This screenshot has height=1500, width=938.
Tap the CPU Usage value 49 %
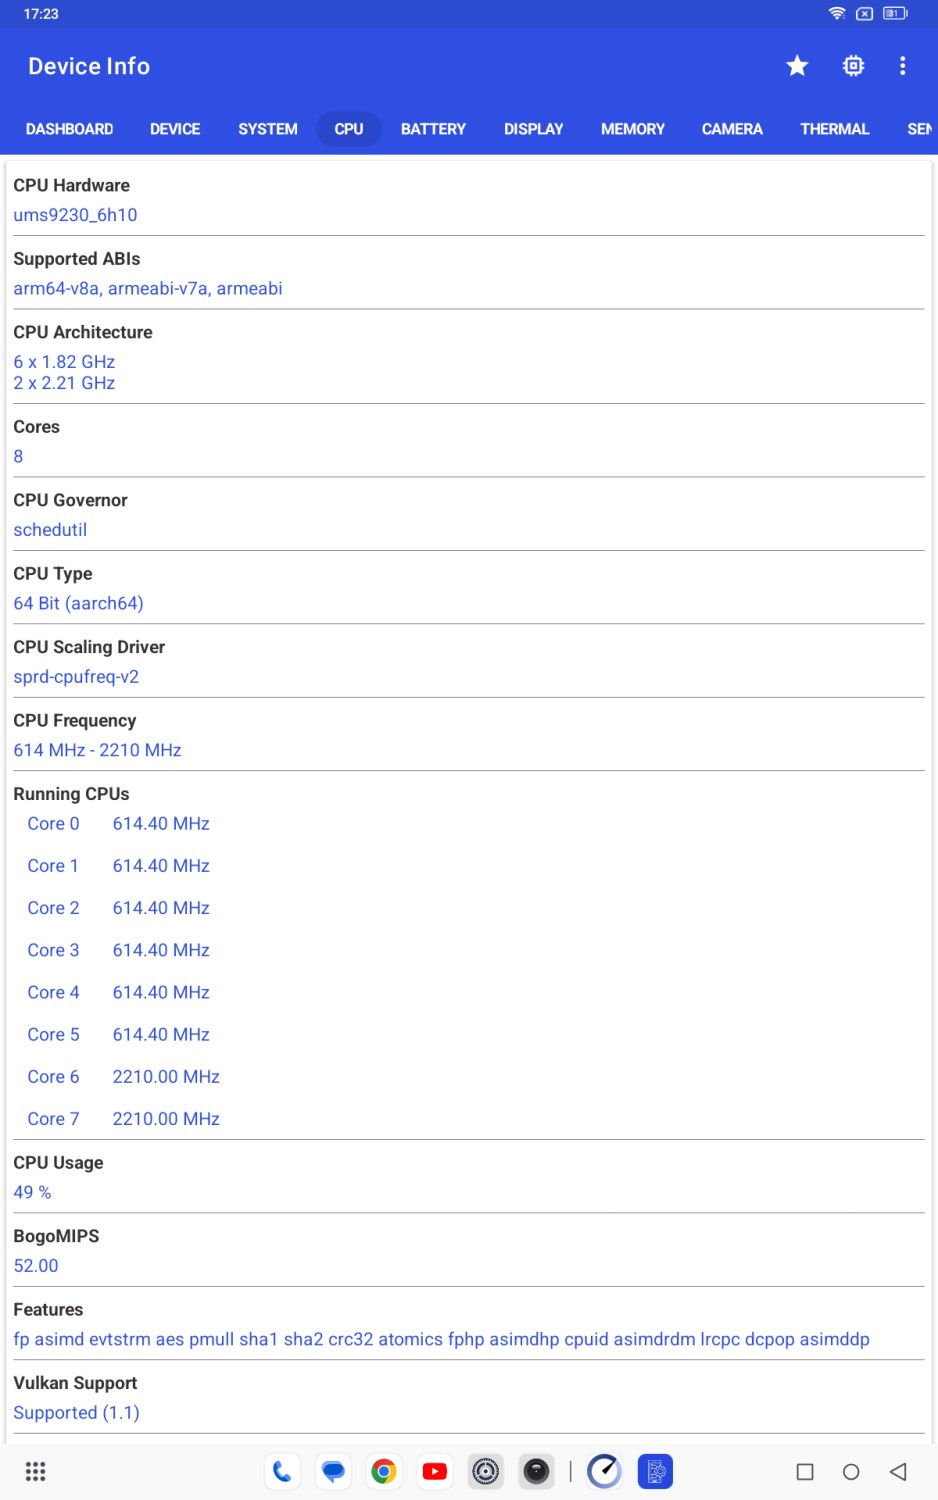(32, 1193)
